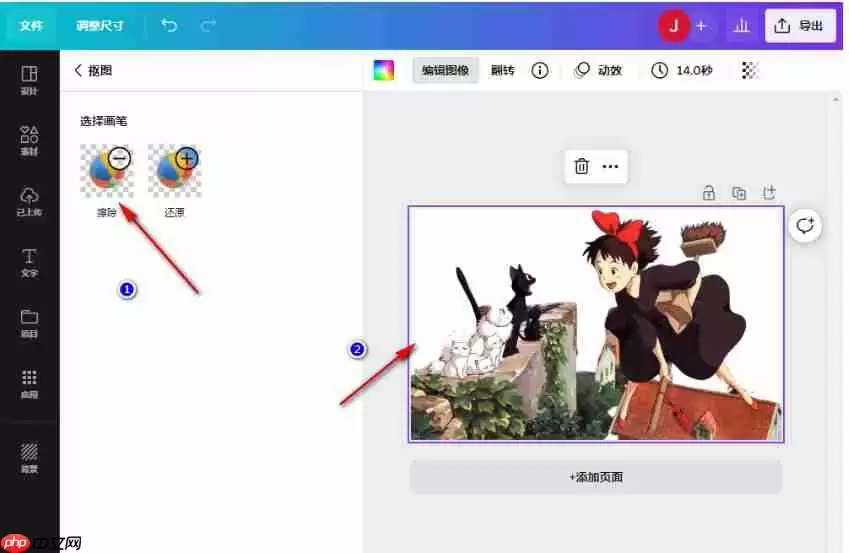The height and width of the screenshot is (553, 849).
Task: Open the 素材 elements sidebar tab
Action: [29, 141]
